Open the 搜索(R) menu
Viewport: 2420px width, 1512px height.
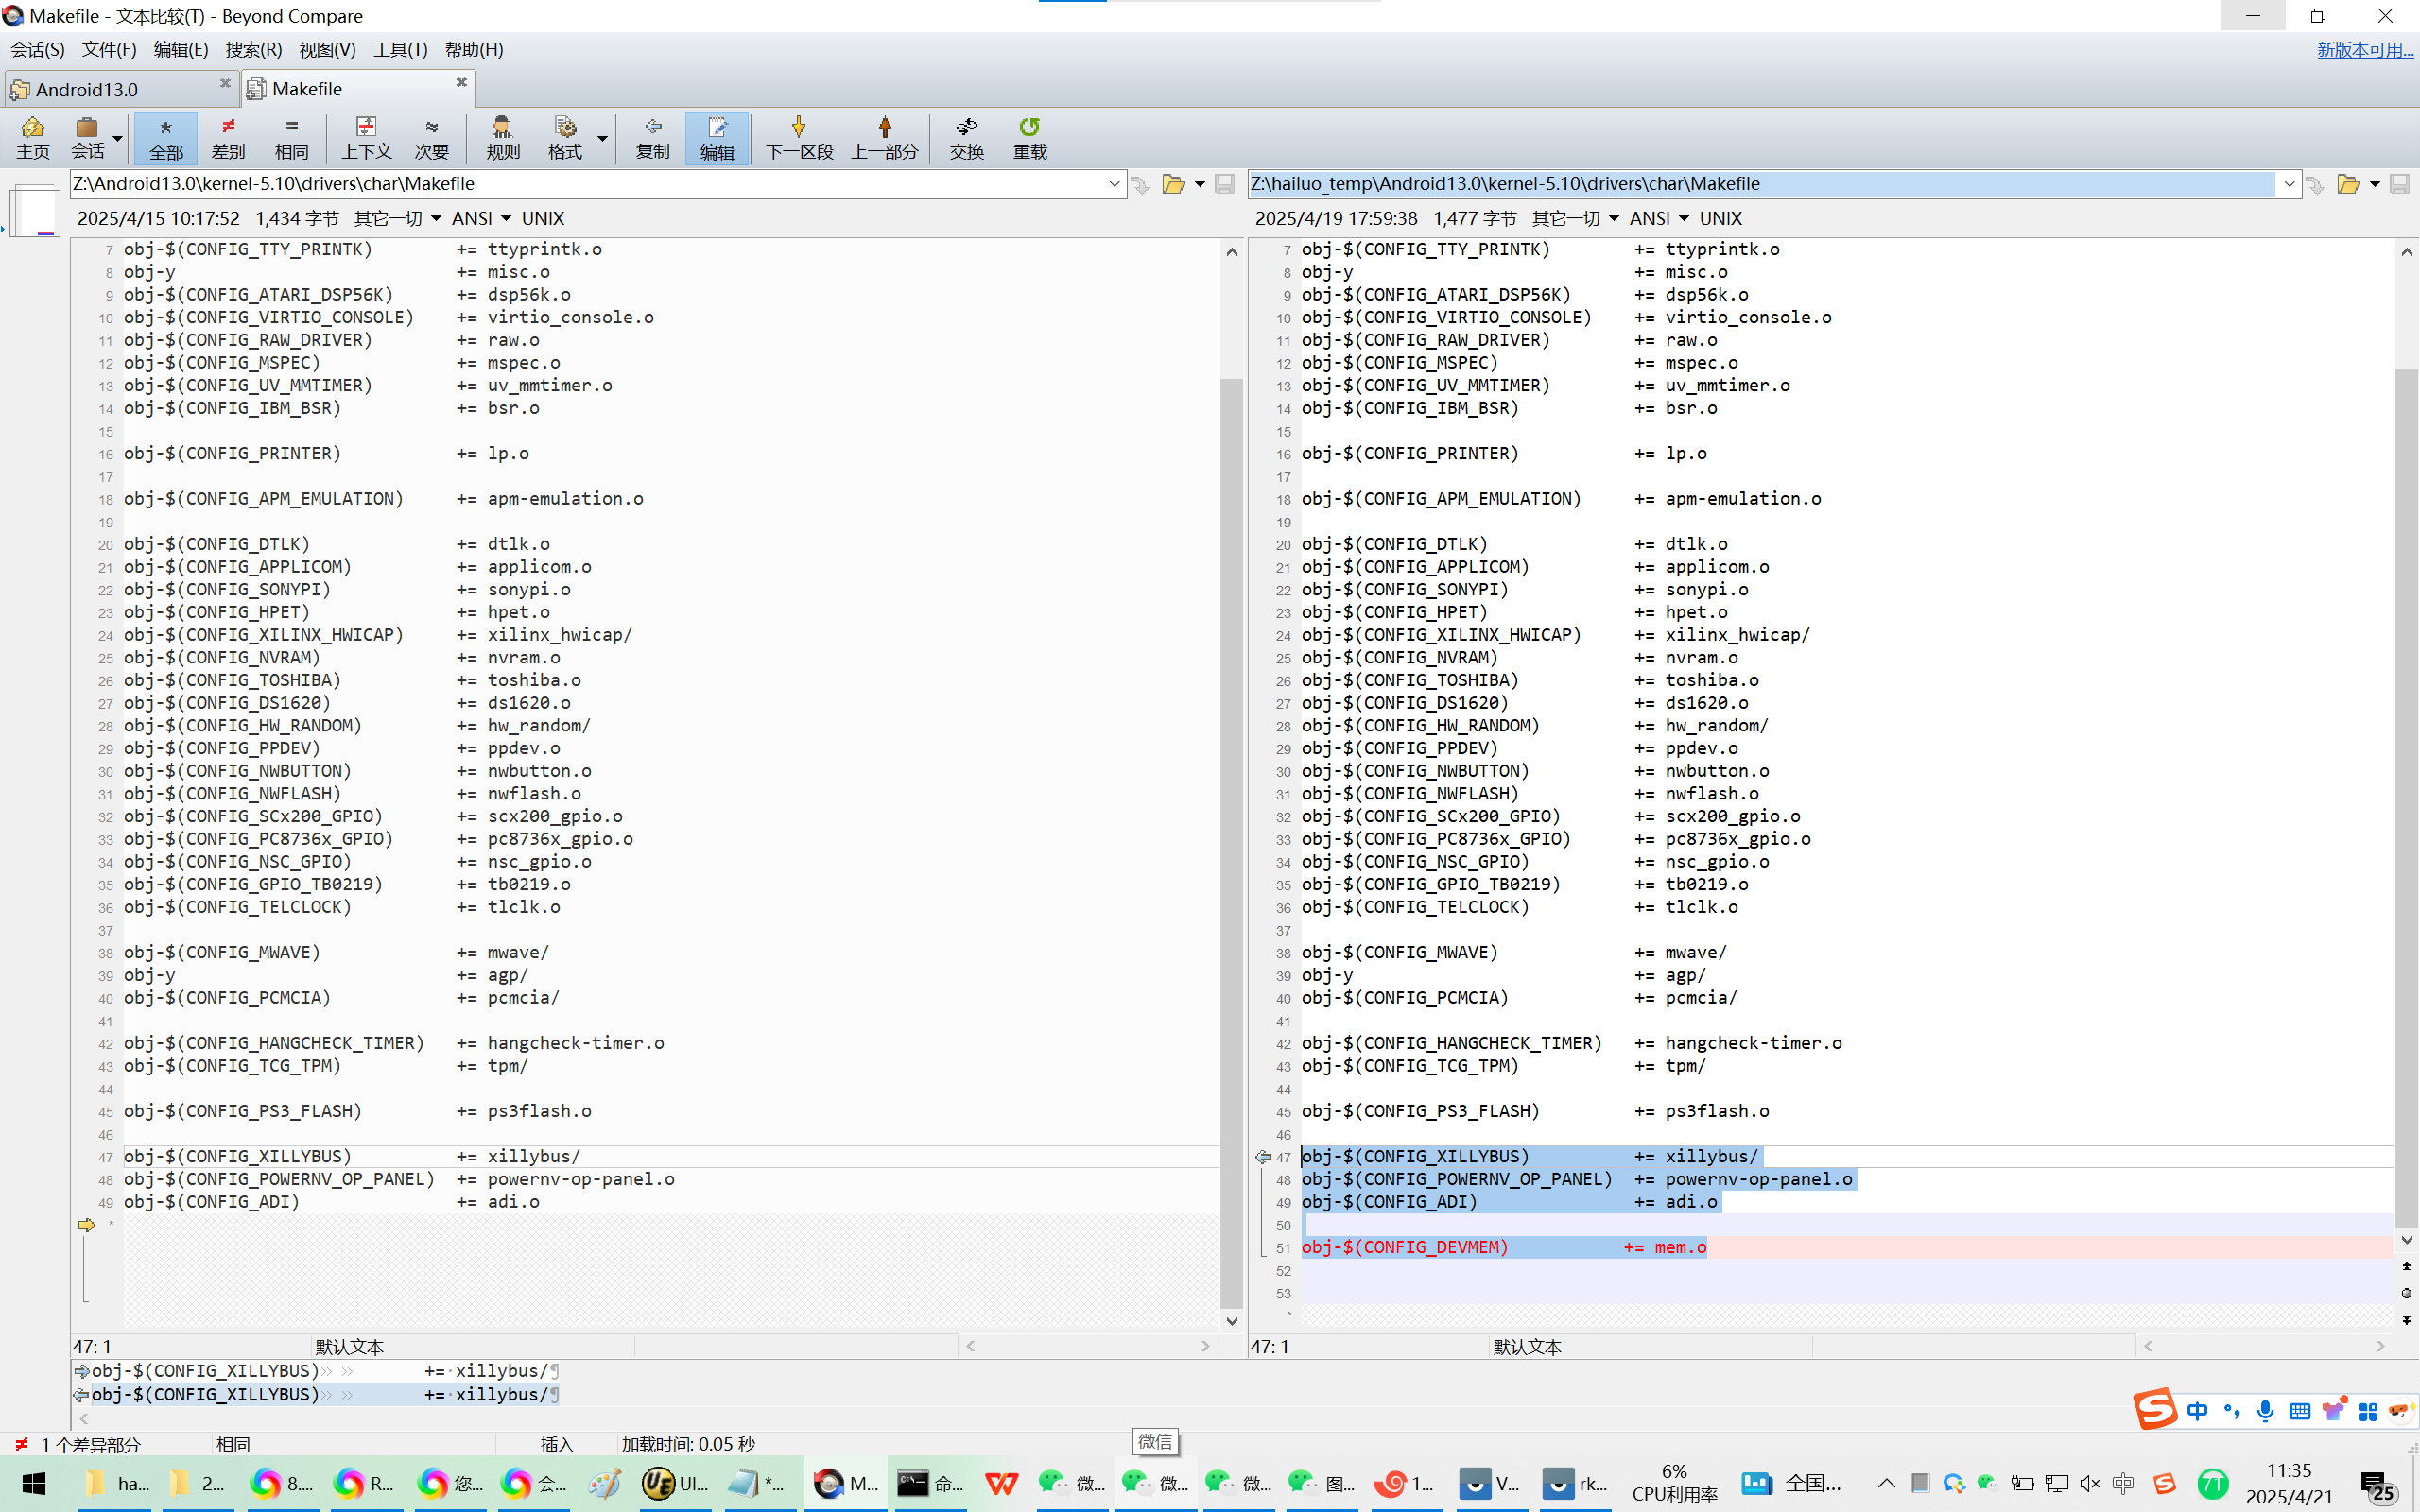pos(253,50)
